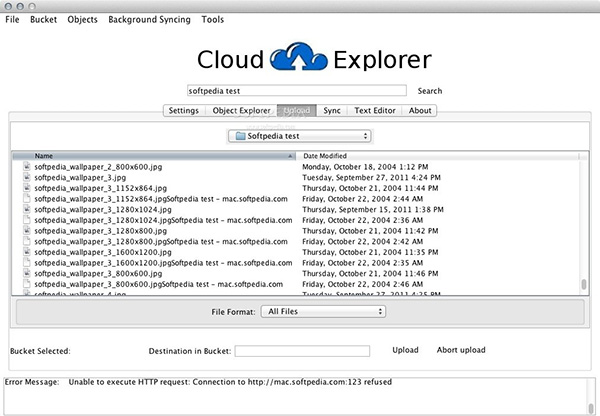The height and width of the screenshot is (416, 600).
Task: Click icon next to softpedia_wallpaper_3_1152x864.jpg
Action: pos(26,188)
